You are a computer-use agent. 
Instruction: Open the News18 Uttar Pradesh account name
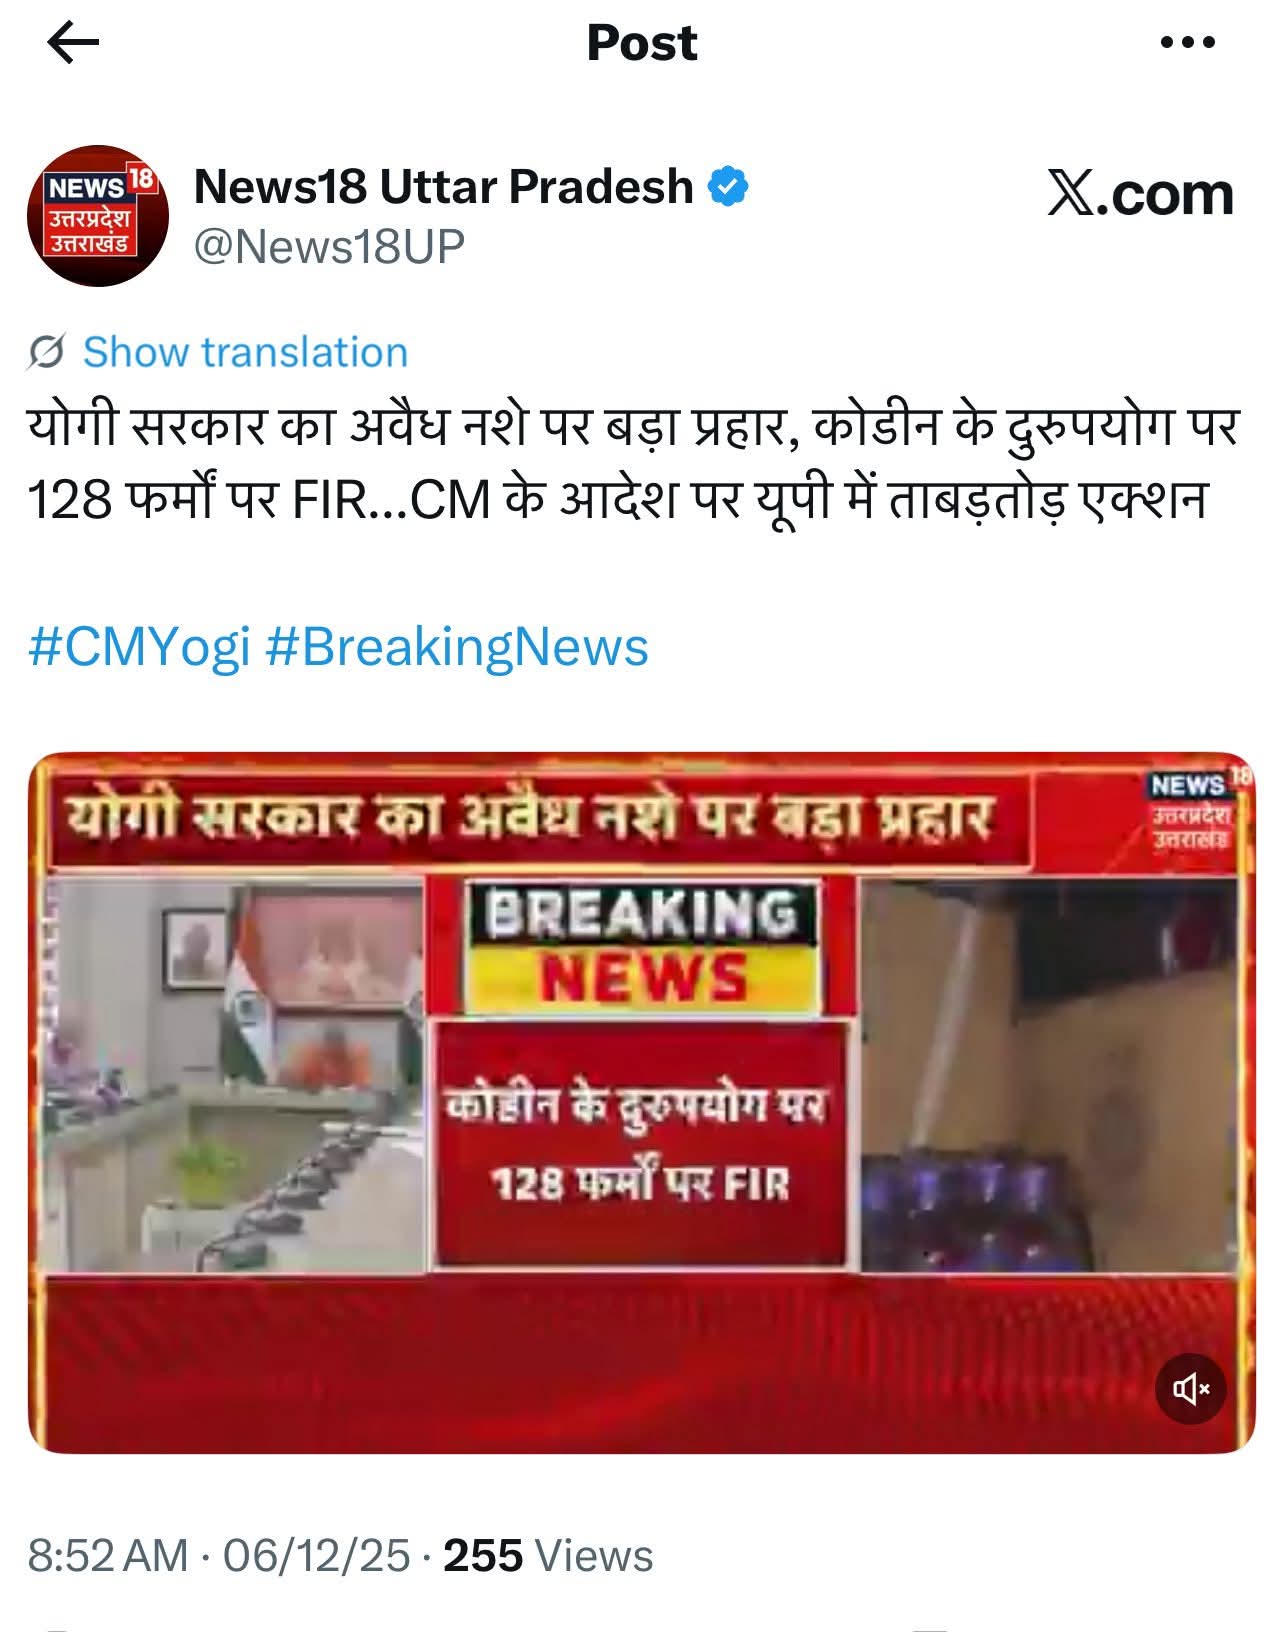pos(443,187)
